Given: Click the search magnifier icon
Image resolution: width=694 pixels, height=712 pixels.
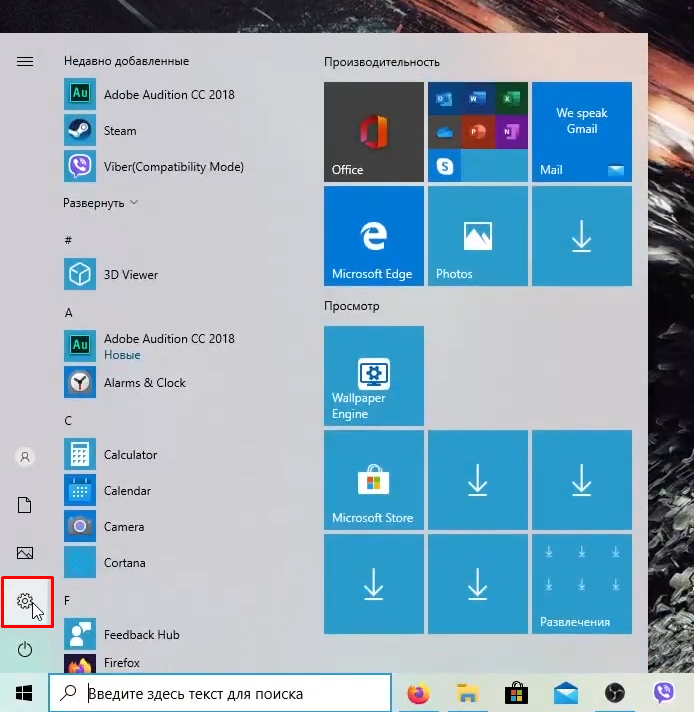Looking at the screenshot, I should pos(69,692).
